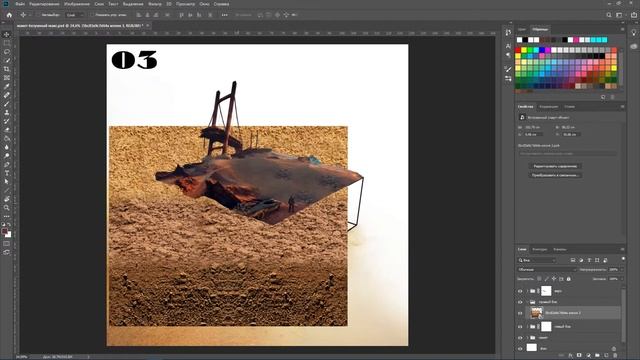Pick the red swatch in Swatches panel
640x360 pixels.
(x=518, y=50)
